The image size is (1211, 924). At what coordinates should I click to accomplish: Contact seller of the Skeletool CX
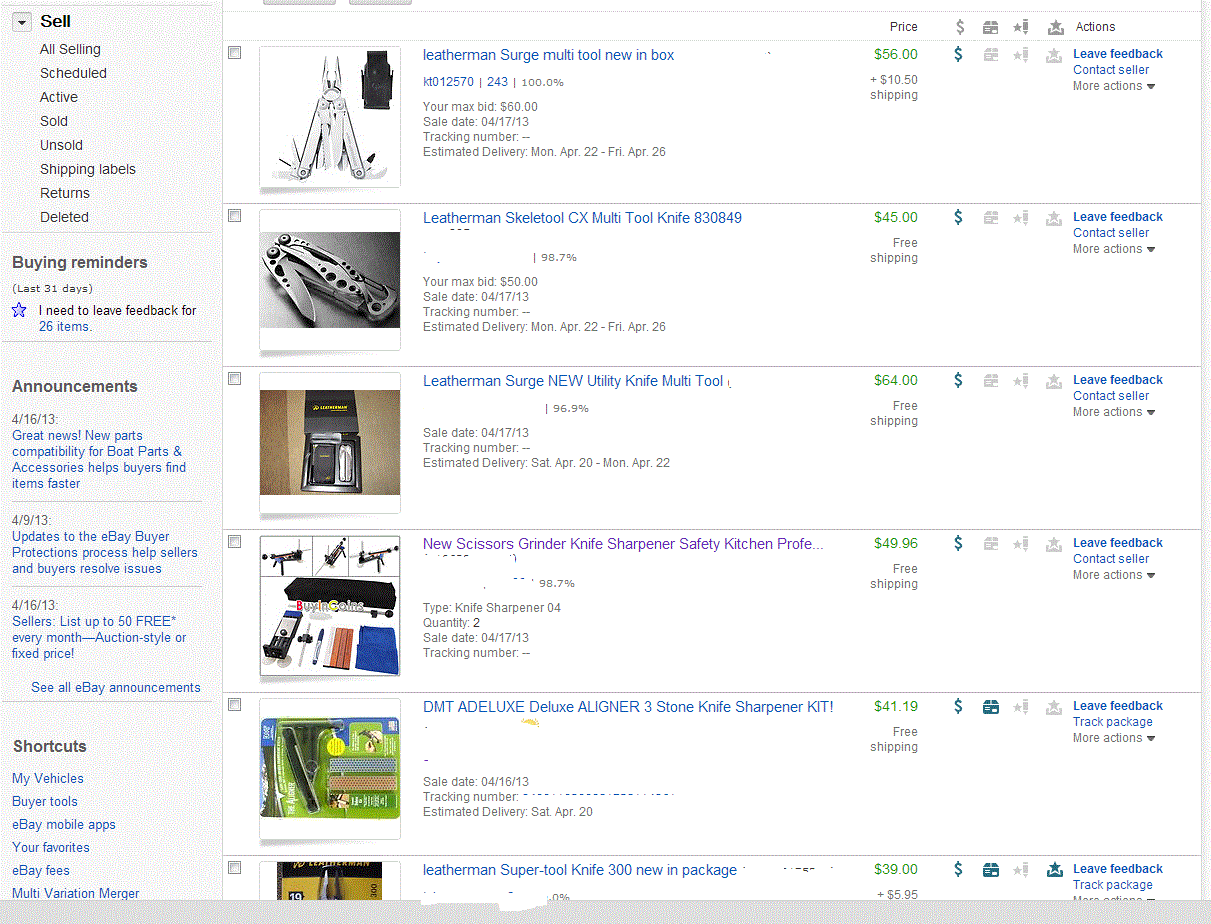coord(1111,233)
